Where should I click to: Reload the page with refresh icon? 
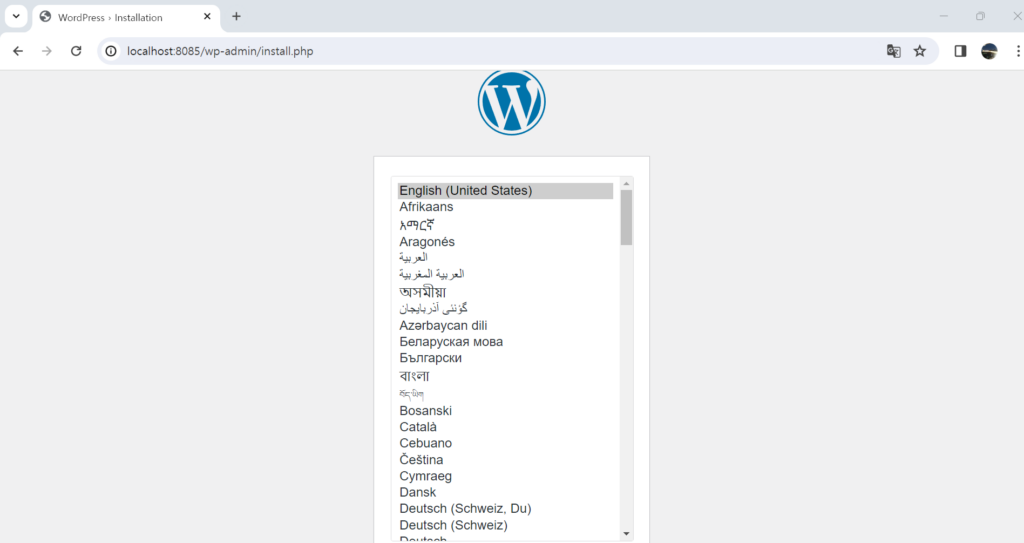point(76,51)
